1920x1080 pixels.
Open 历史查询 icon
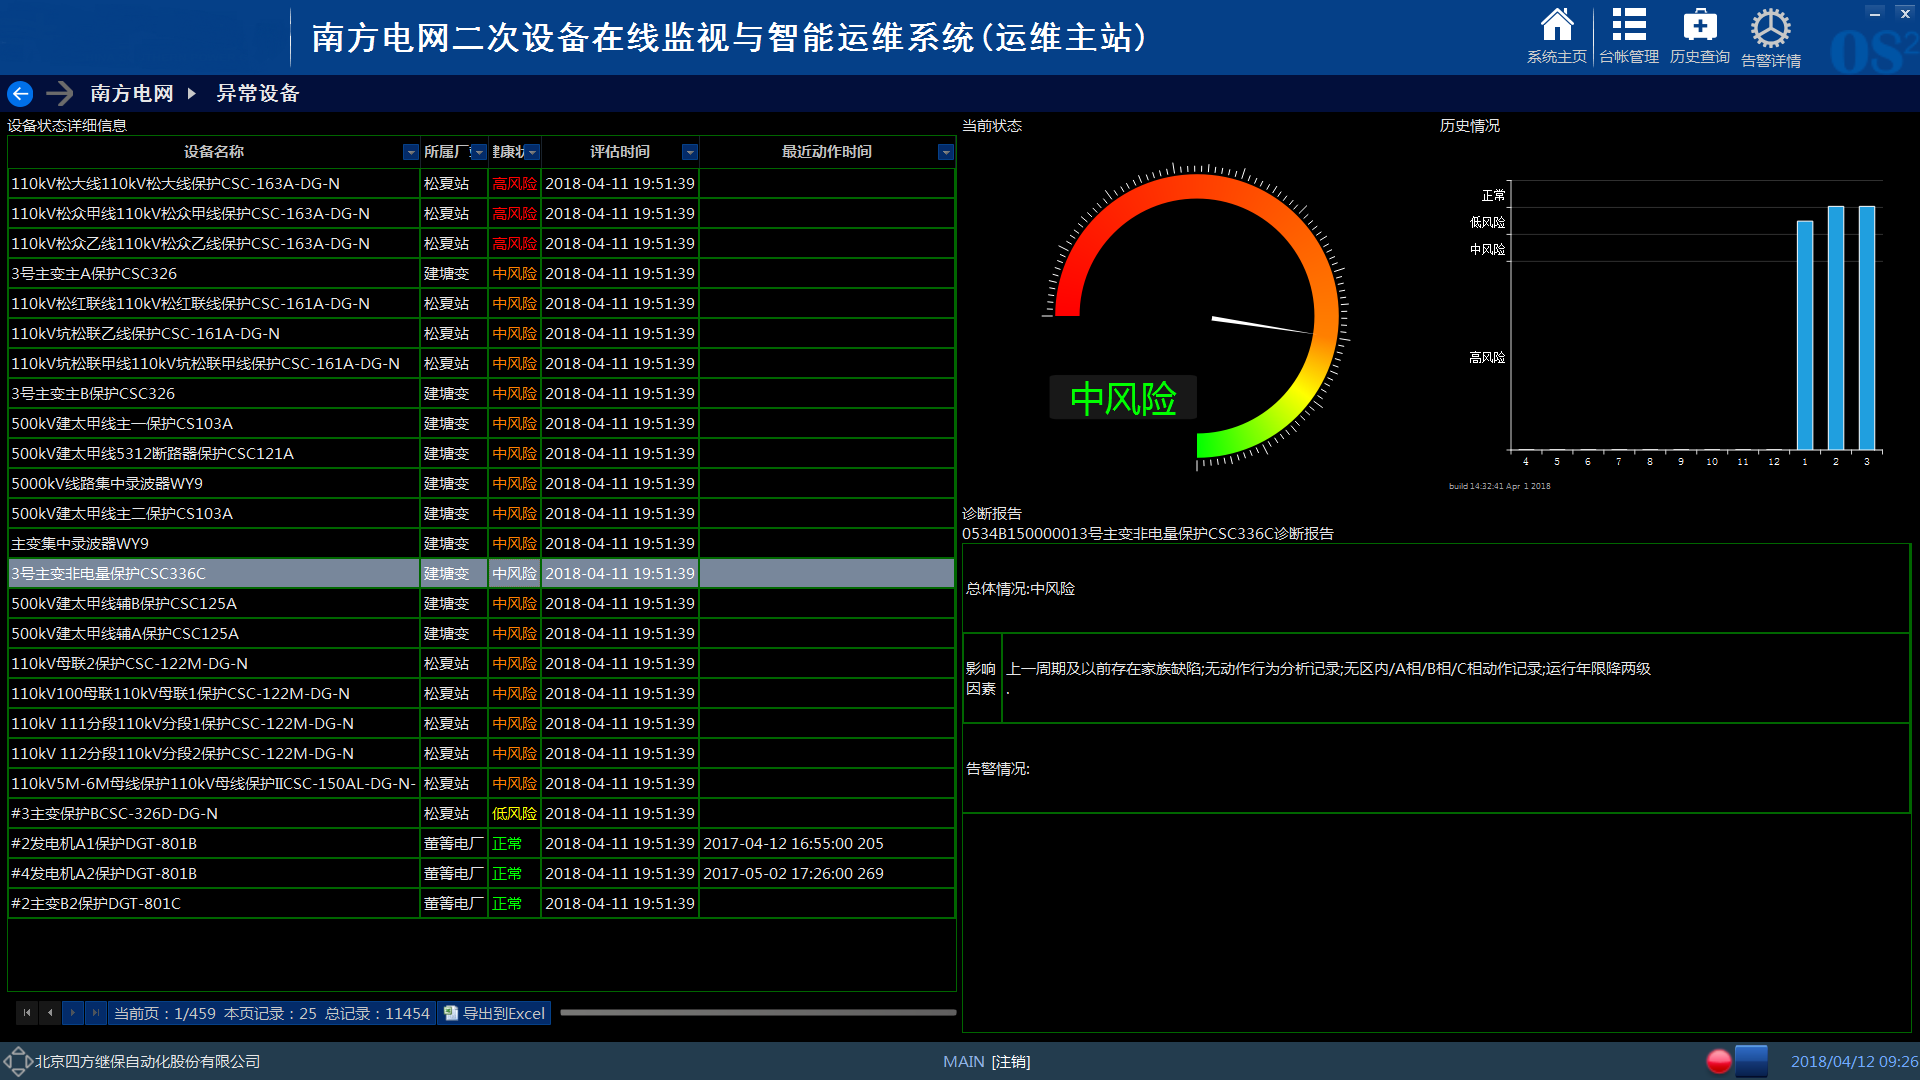[1699, 27]
